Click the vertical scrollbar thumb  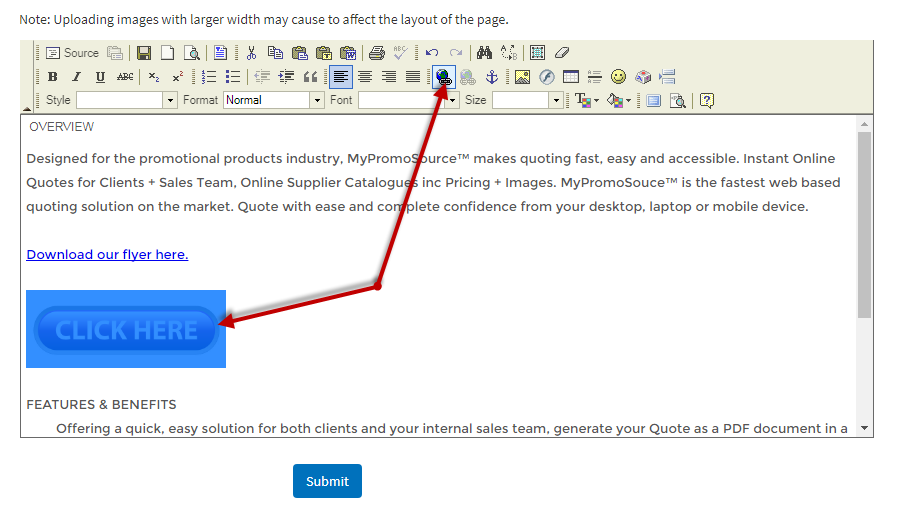click(x=864, y=225)
